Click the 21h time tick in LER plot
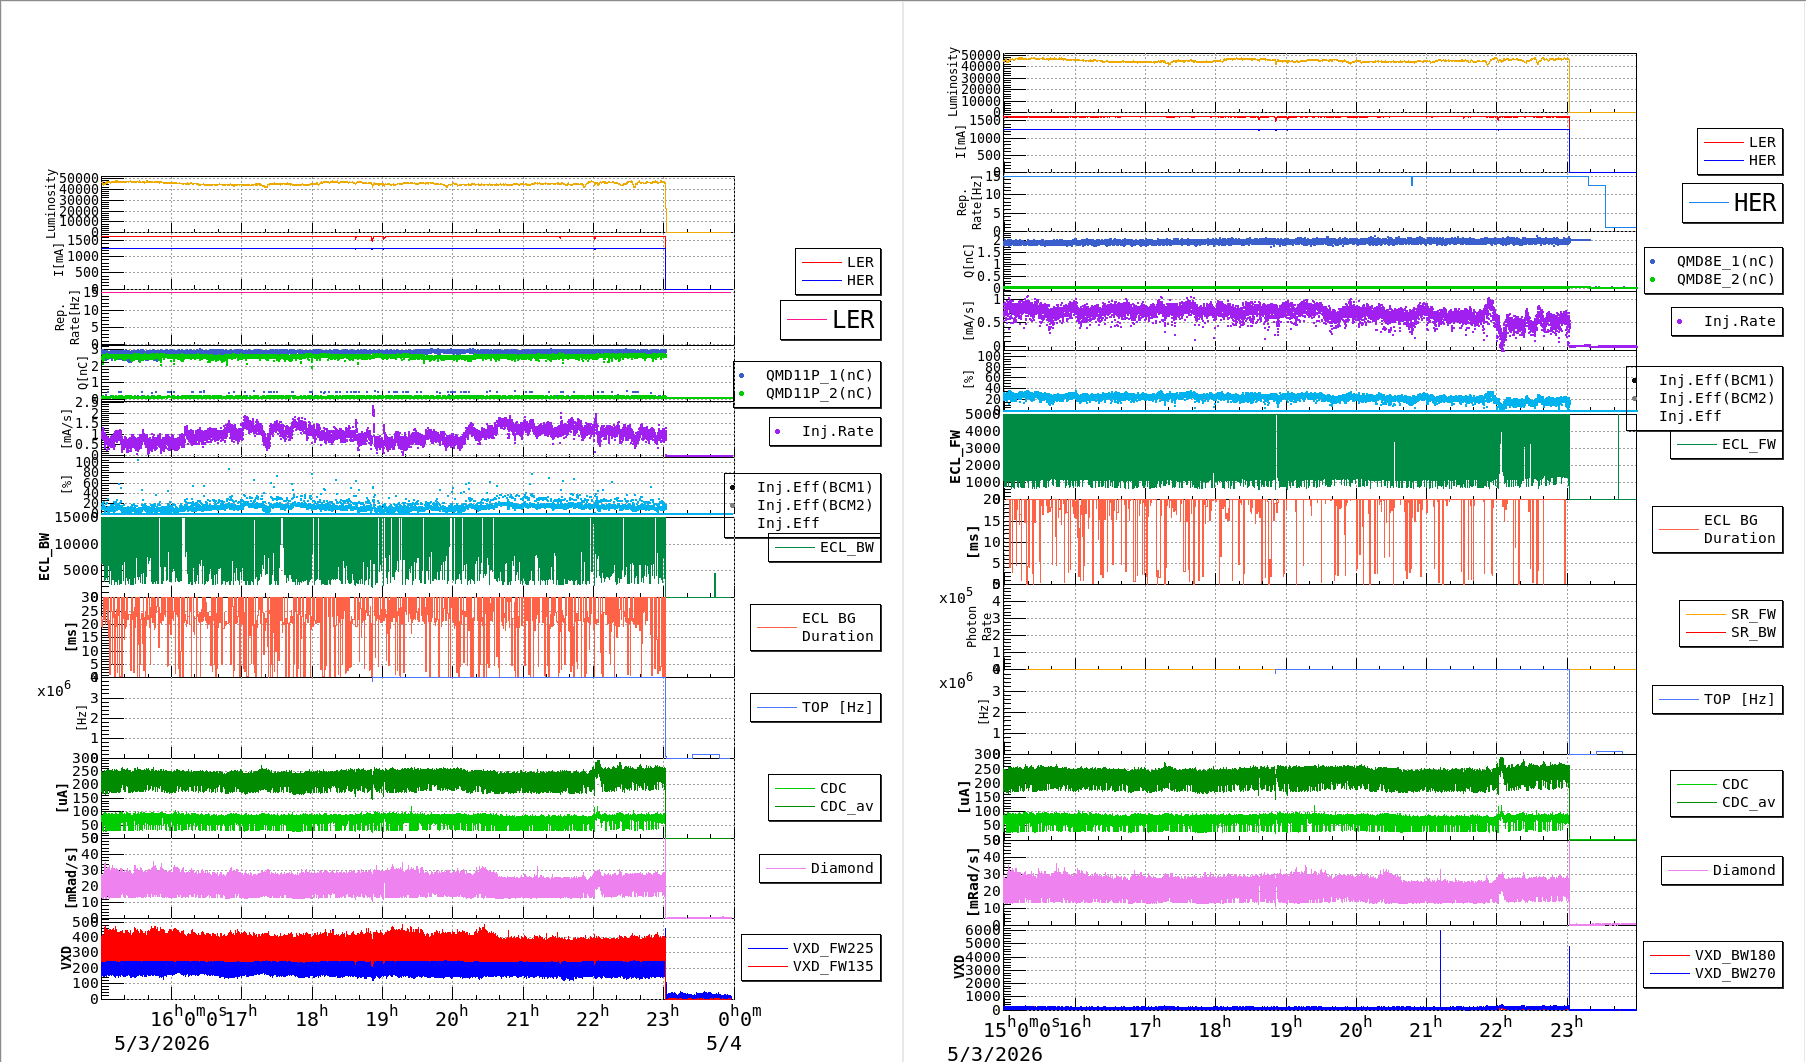 pos(522,1018)
